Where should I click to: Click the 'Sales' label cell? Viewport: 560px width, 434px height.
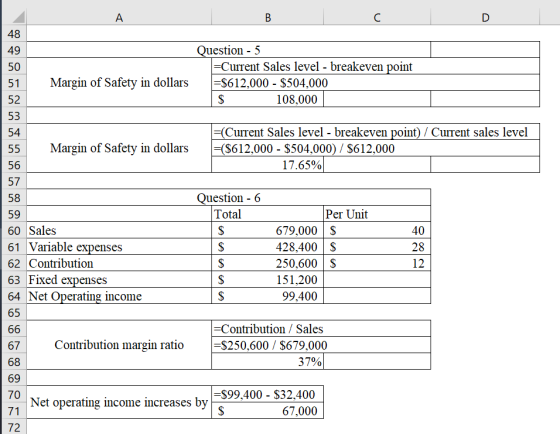119,230
